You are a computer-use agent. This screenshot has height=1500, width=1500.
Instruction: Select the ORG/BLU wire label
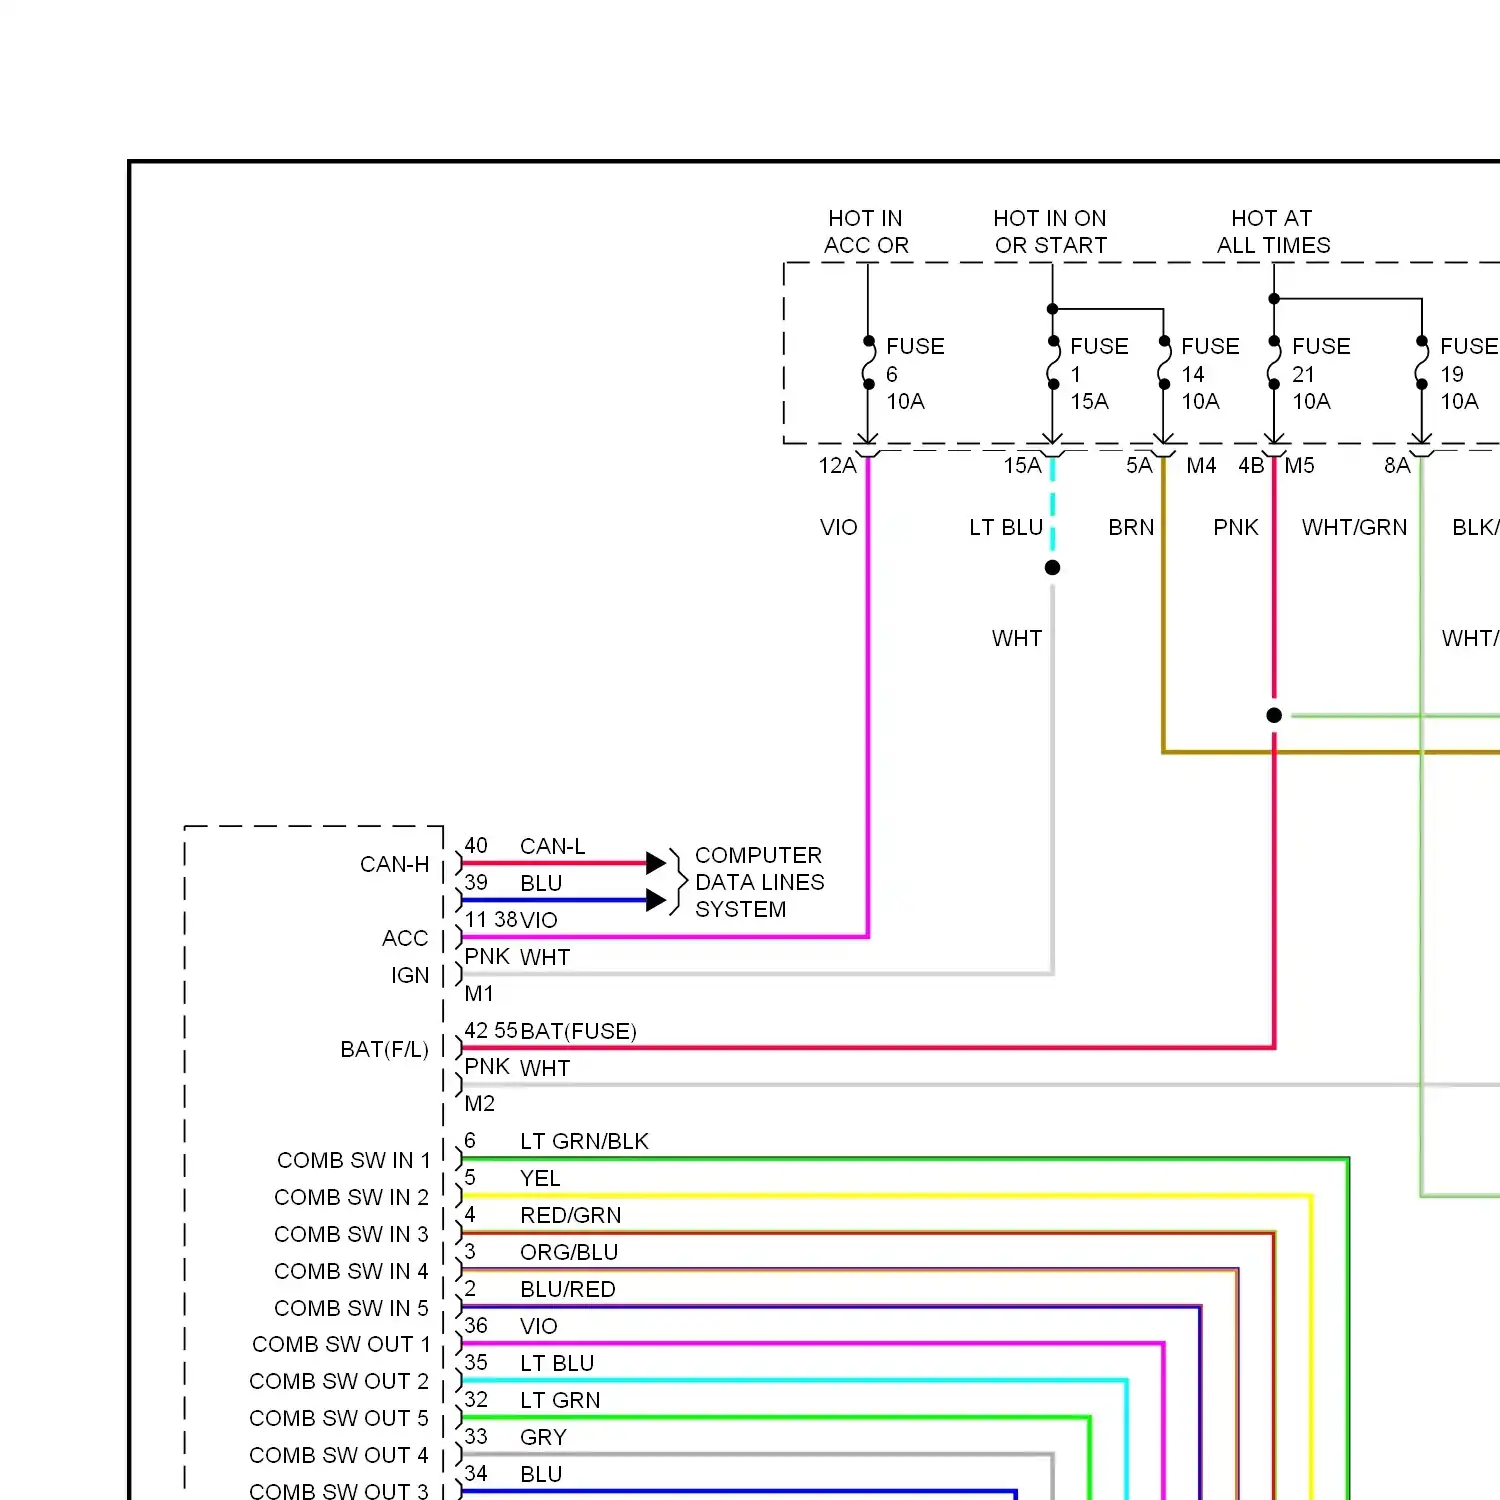(x=569, y=1253)
